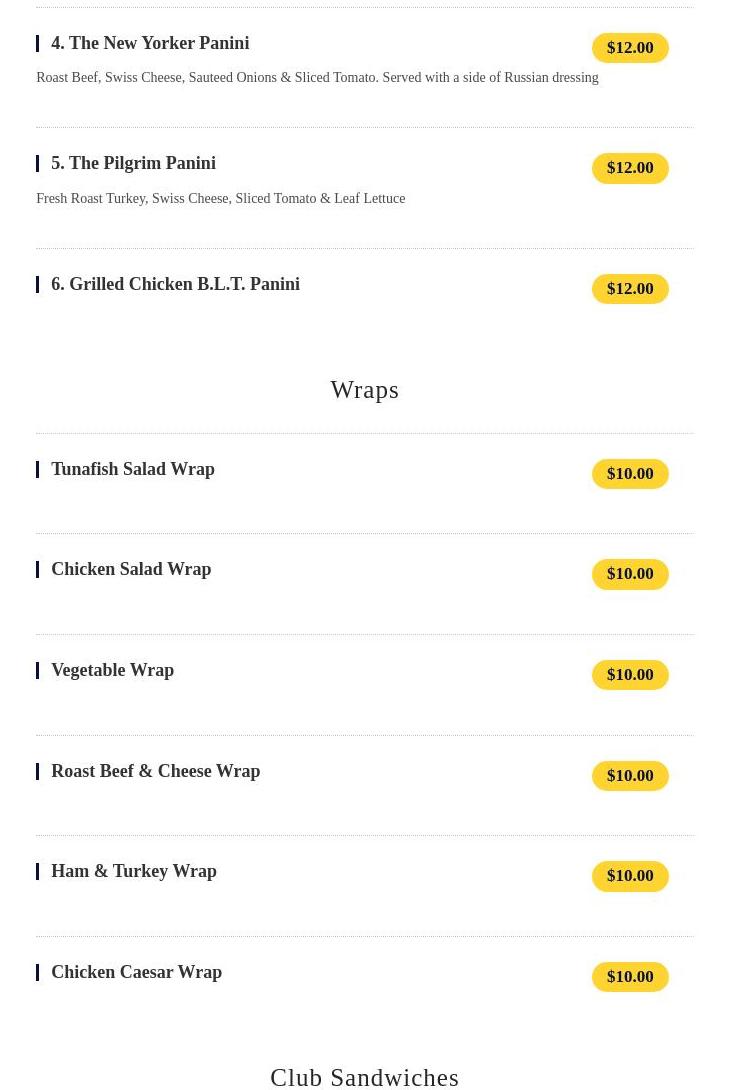Click Grilled Chicken B.L.T. Panini price badge
The width and height of the screenshot is (730, 1090).
pos(630,289)
